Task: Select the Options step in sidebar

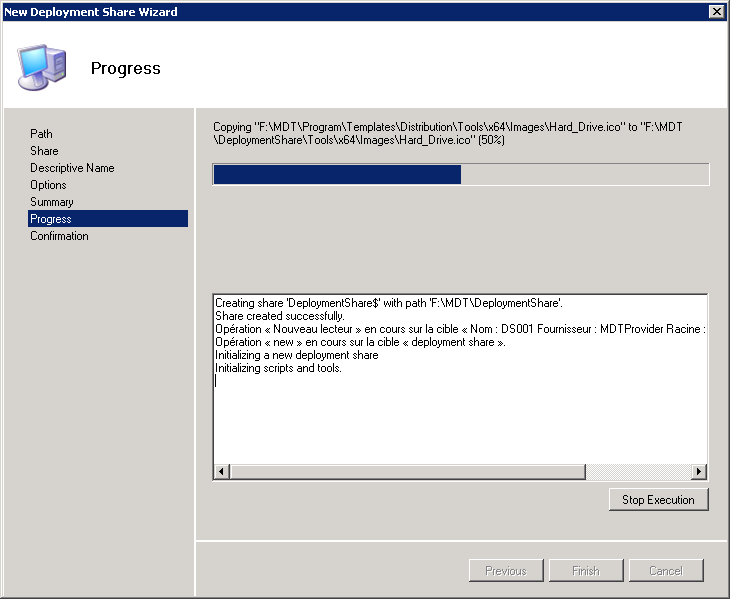Action: click(x=48, y=185)
